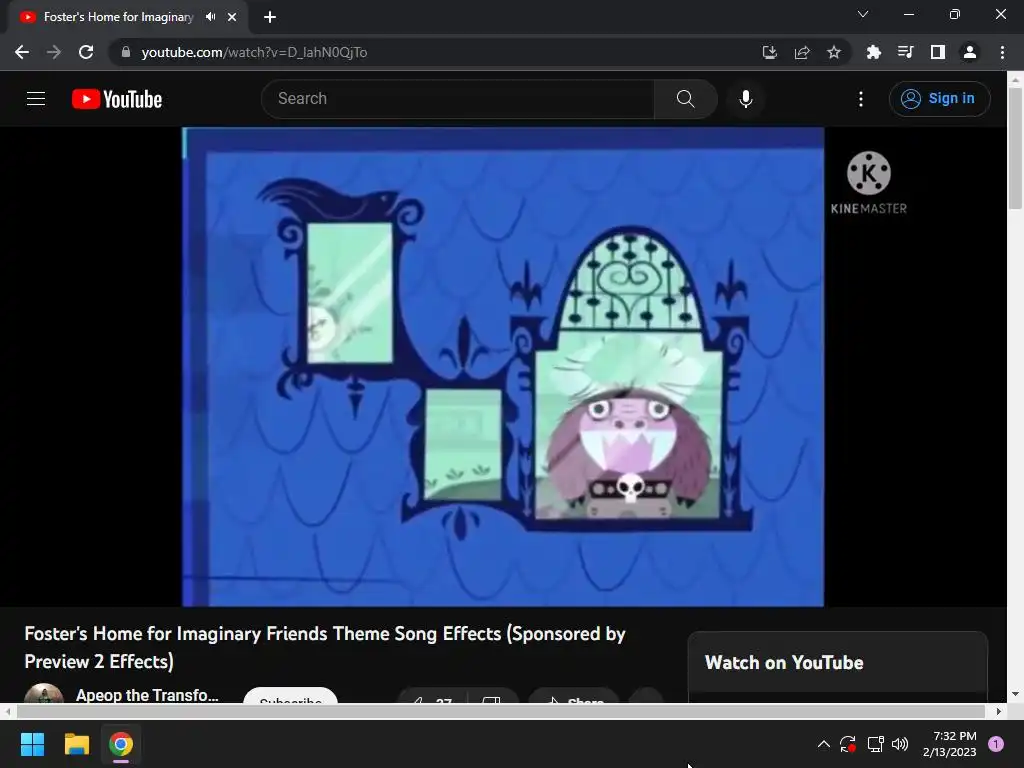Click the browser forward arrow
This screenshot has width=1024, height=768.
click(x=54, y=52)
